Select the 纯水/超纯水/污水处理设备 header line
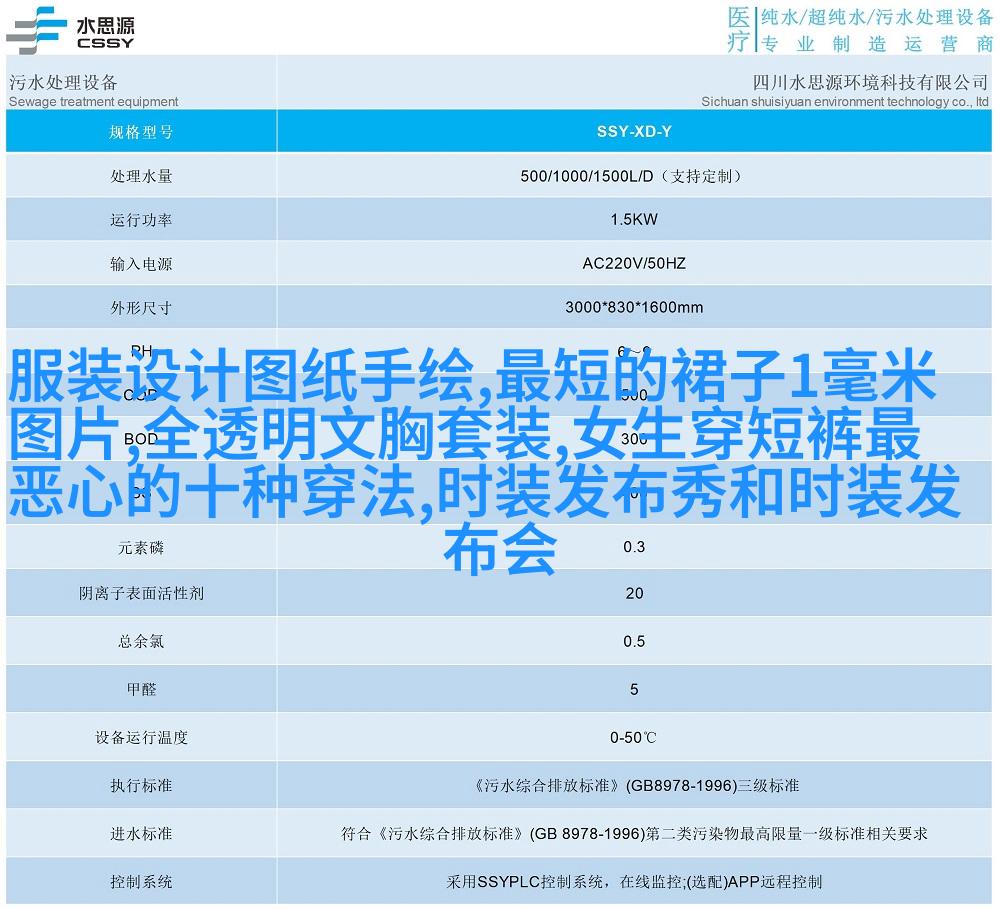The width and height of the screenshot is (1000, 910). [877, 17]
